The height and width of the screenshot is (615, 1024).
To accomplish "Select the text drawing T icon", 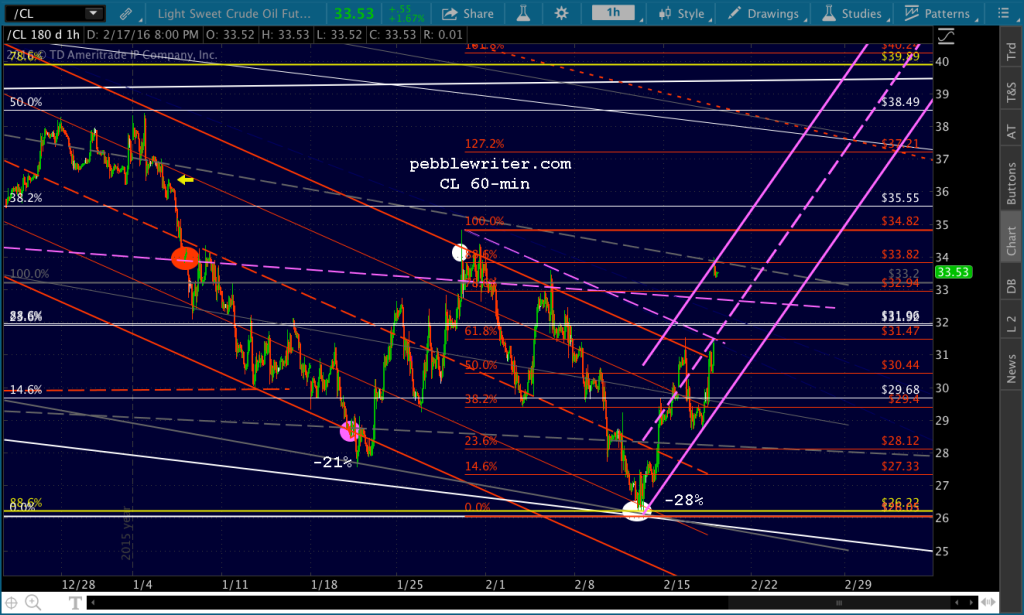I will [x=75, y=603].
